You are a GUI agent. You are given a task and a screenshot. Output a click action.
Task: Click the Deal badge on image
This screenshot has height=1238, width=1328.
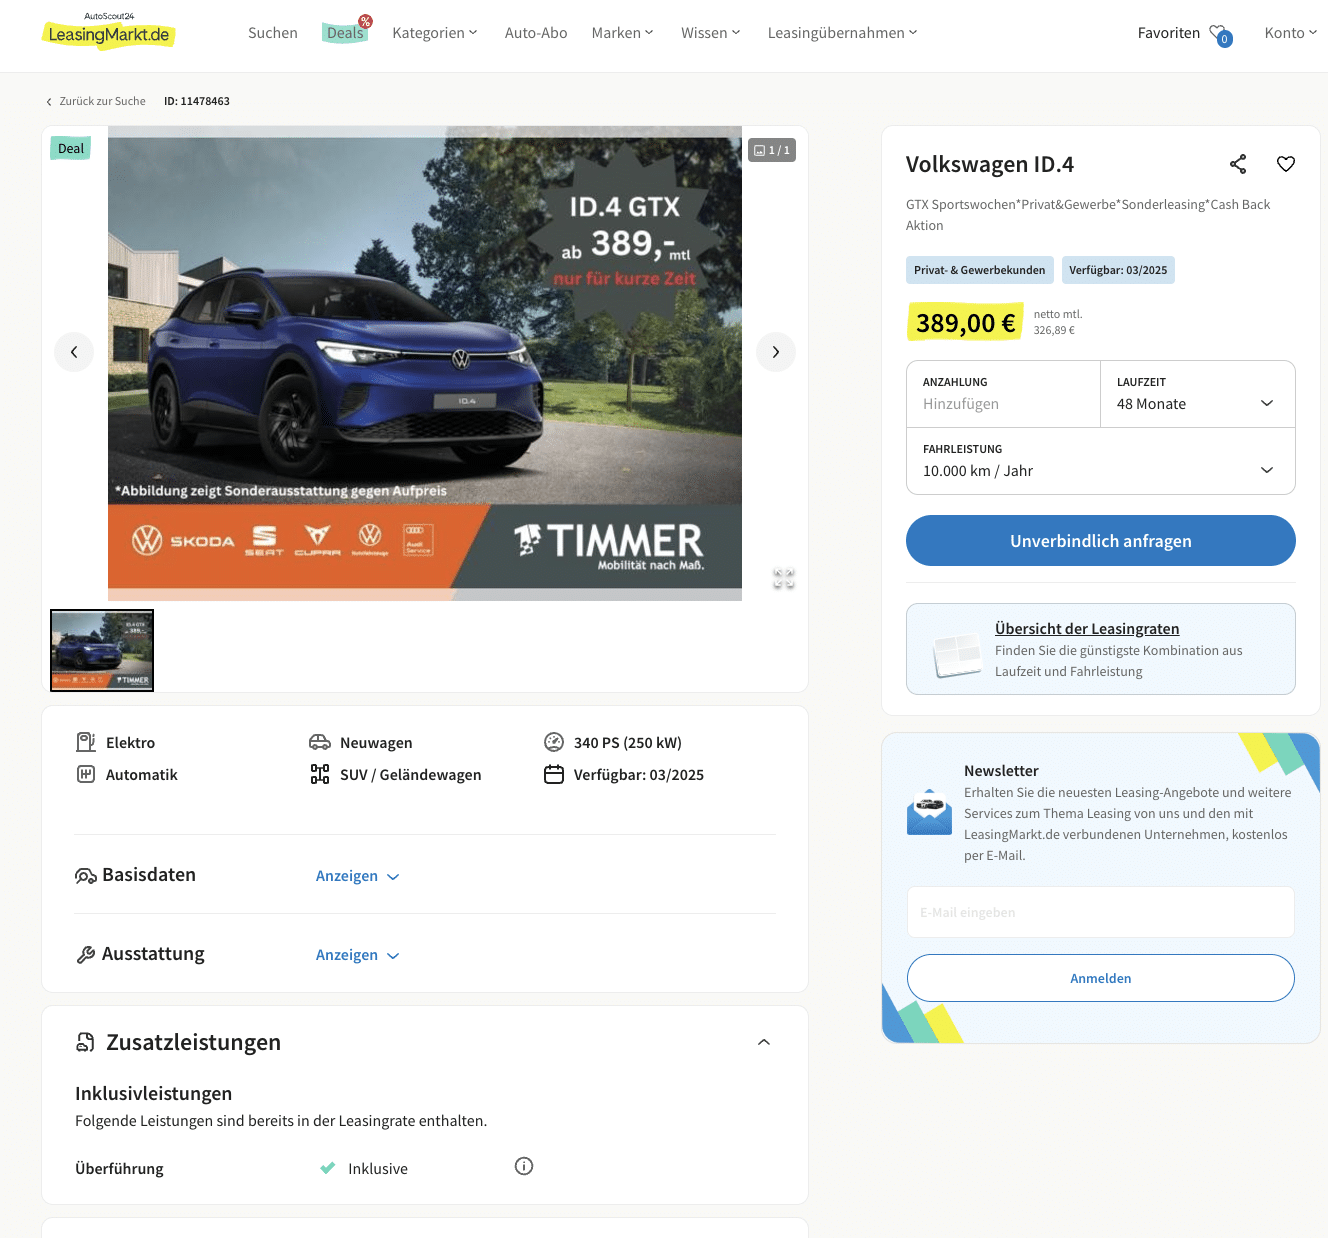[71, 149]
